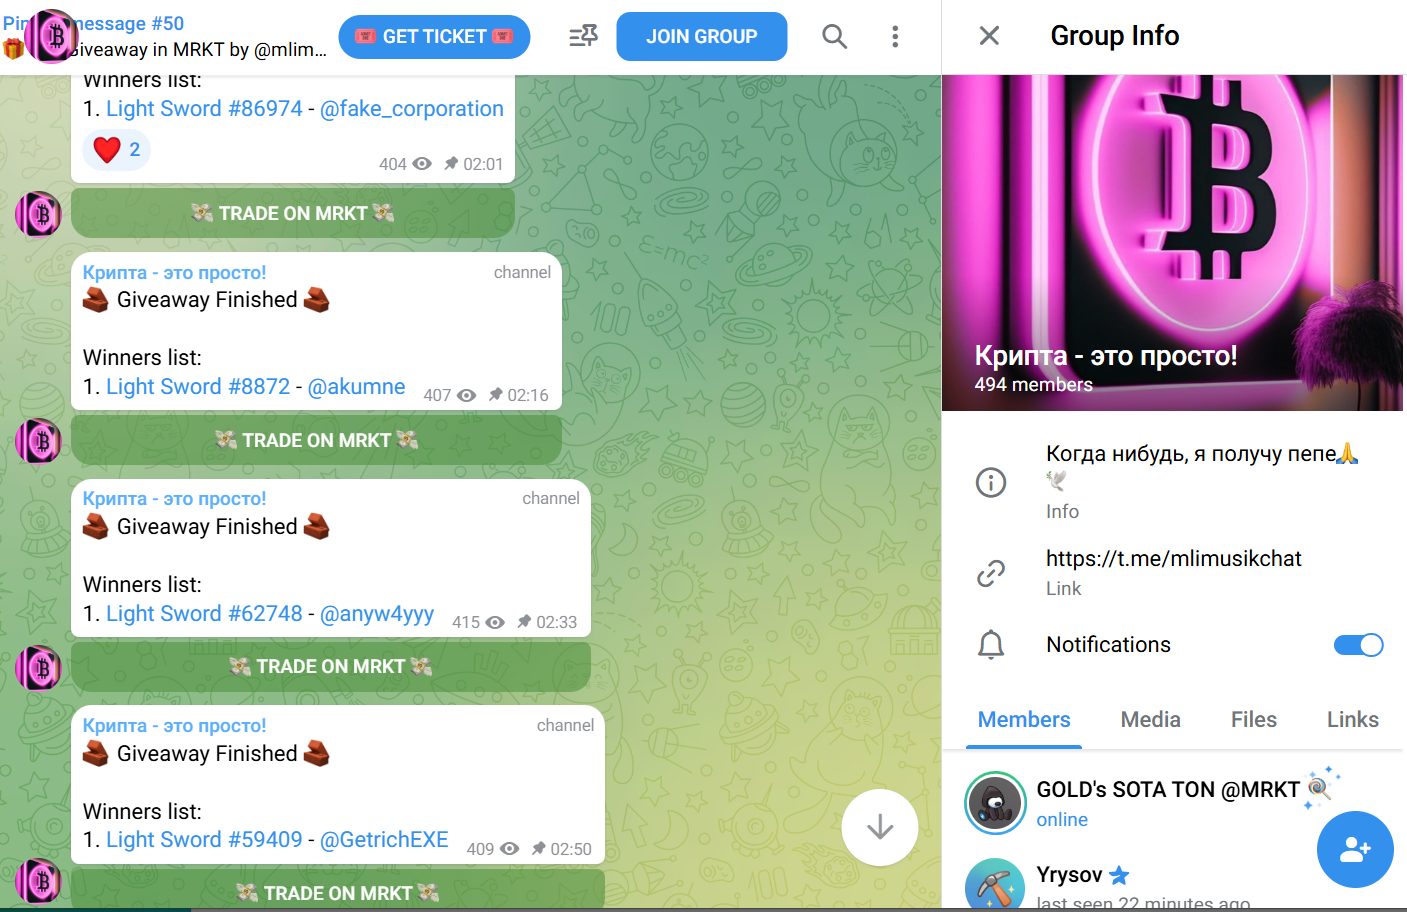Click sender avatar beside the @akumne message
Image resolution: width=1407 pixels, height=912 pixels.
39,441
